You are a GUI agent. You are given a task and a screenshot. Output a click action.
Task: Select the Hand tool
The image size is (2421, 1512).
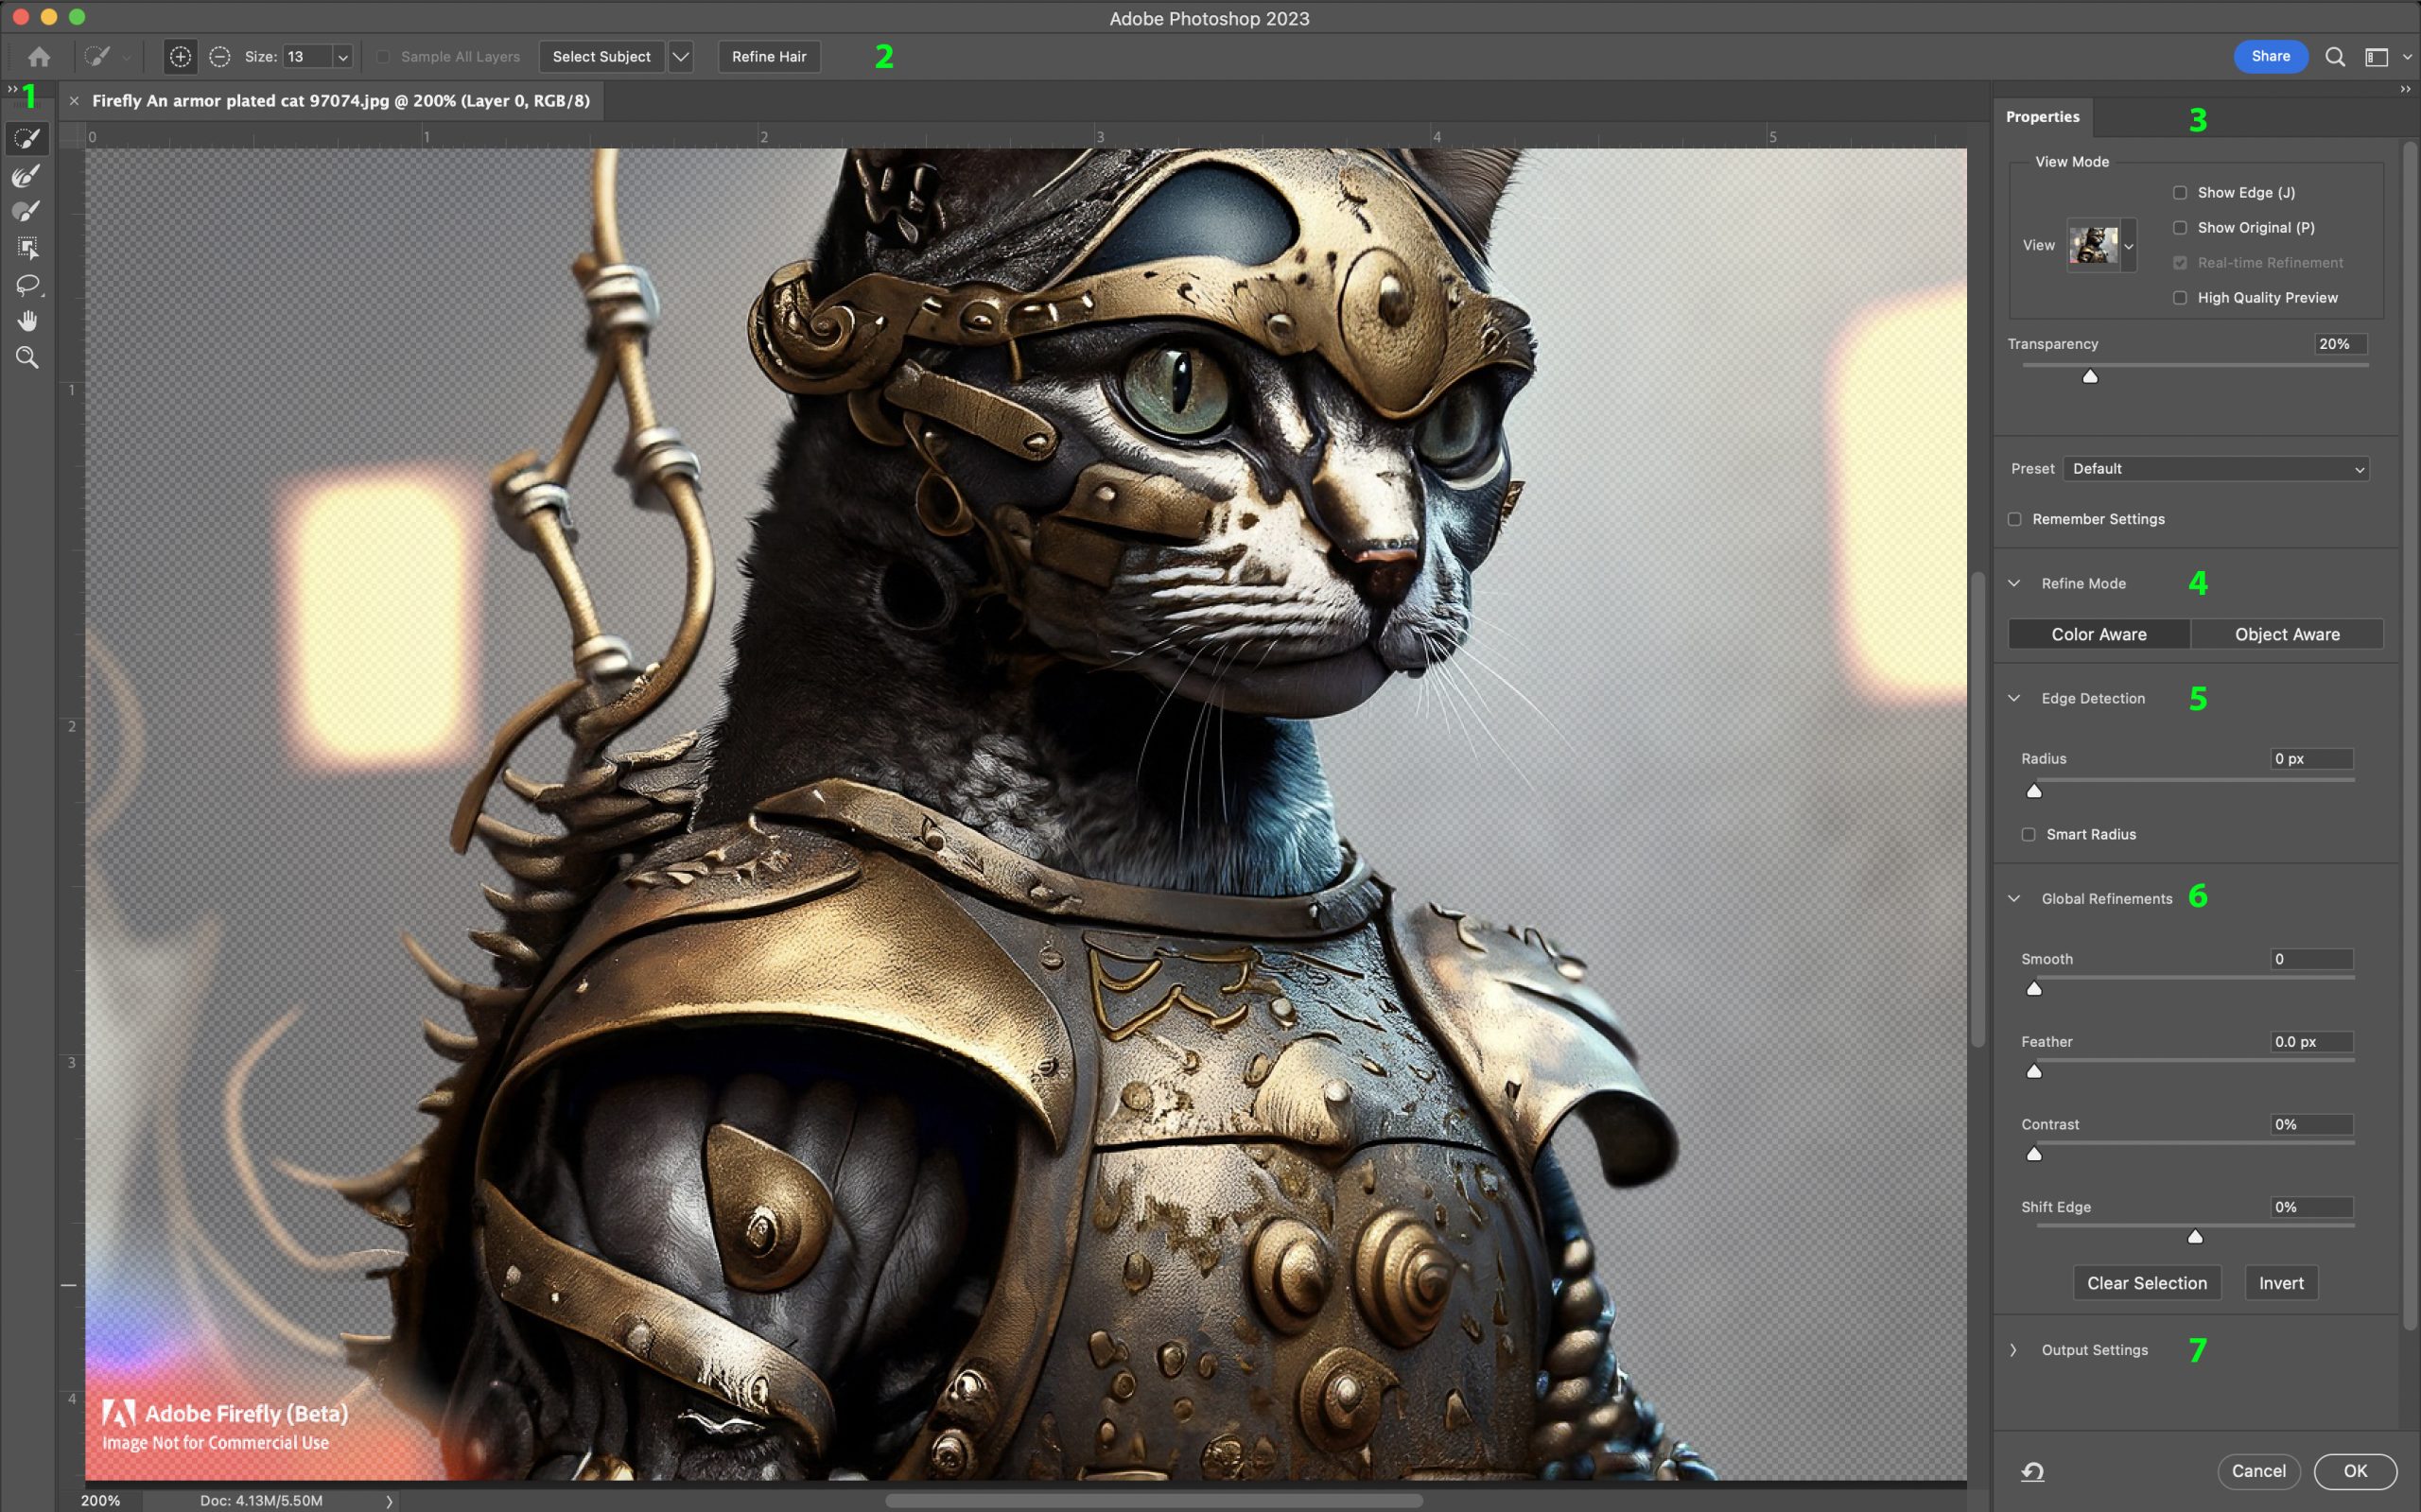tap(25, 319)
